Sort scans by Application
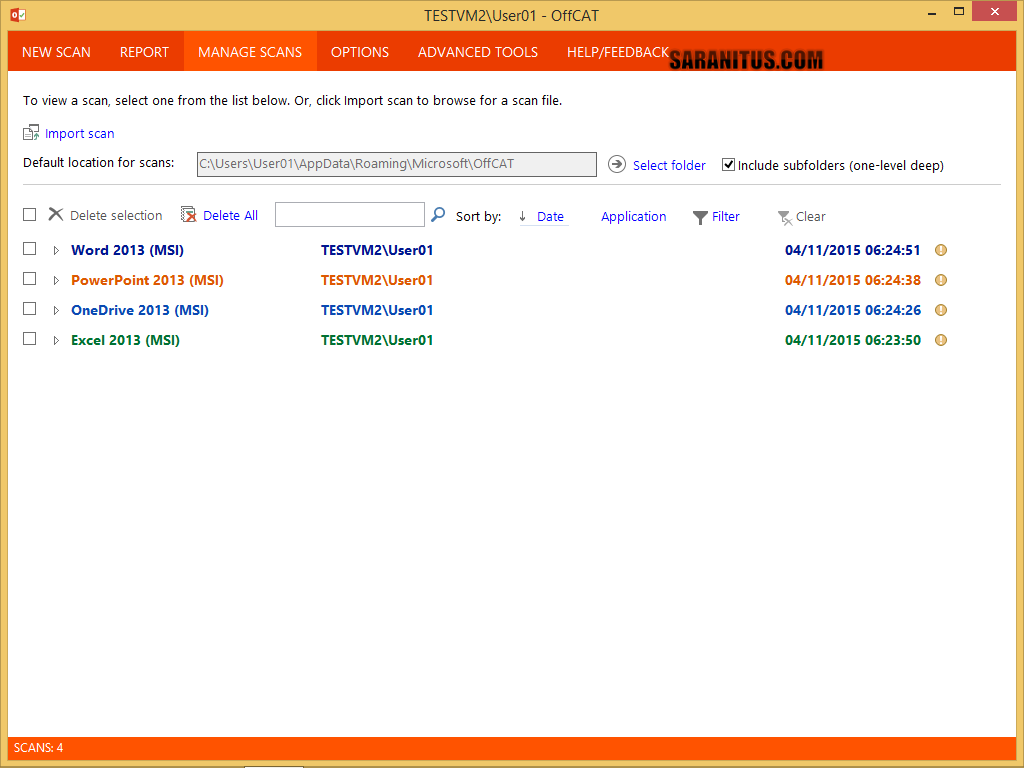The height and width of the screenshot is (768, 1024). click(633, 217)
